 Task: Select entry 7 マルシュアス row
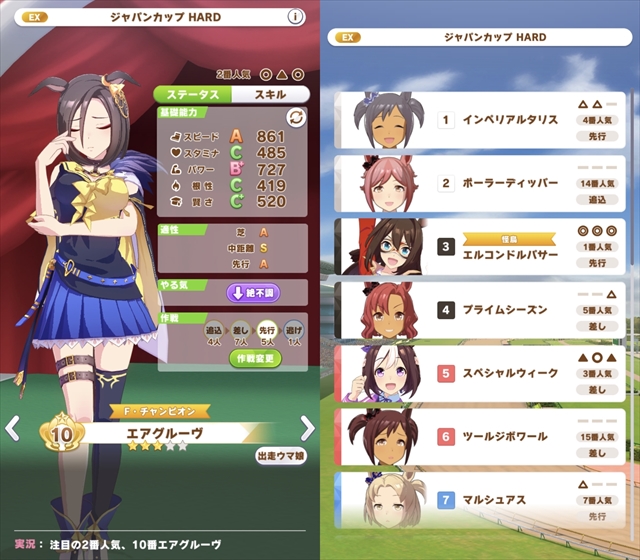(480, 500)
